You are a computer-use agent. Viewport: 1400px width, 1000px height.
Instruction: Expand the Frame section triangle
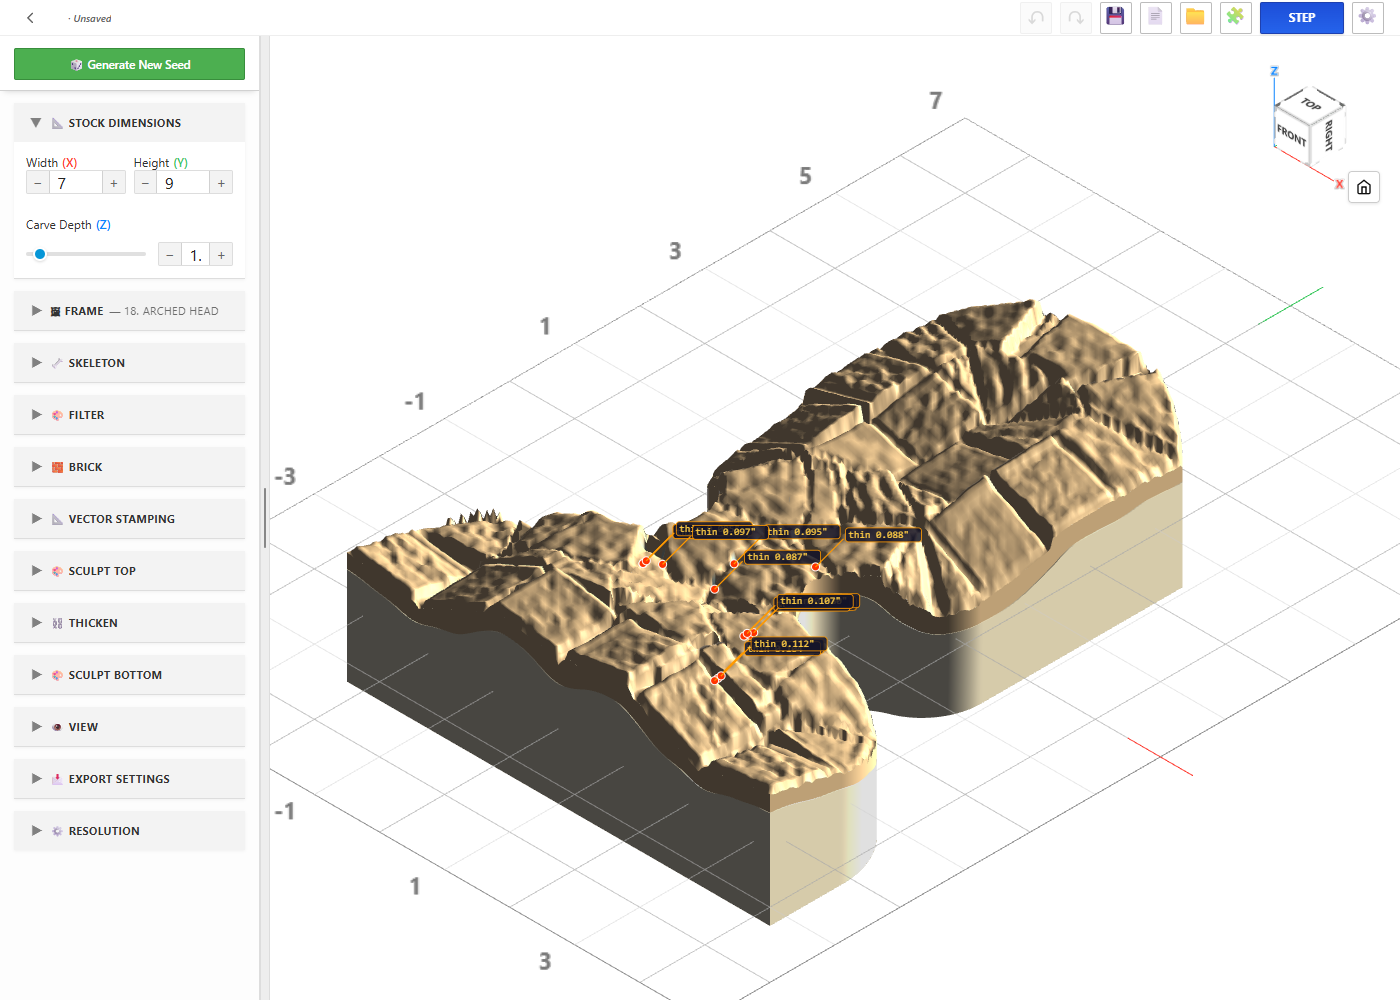36,311
